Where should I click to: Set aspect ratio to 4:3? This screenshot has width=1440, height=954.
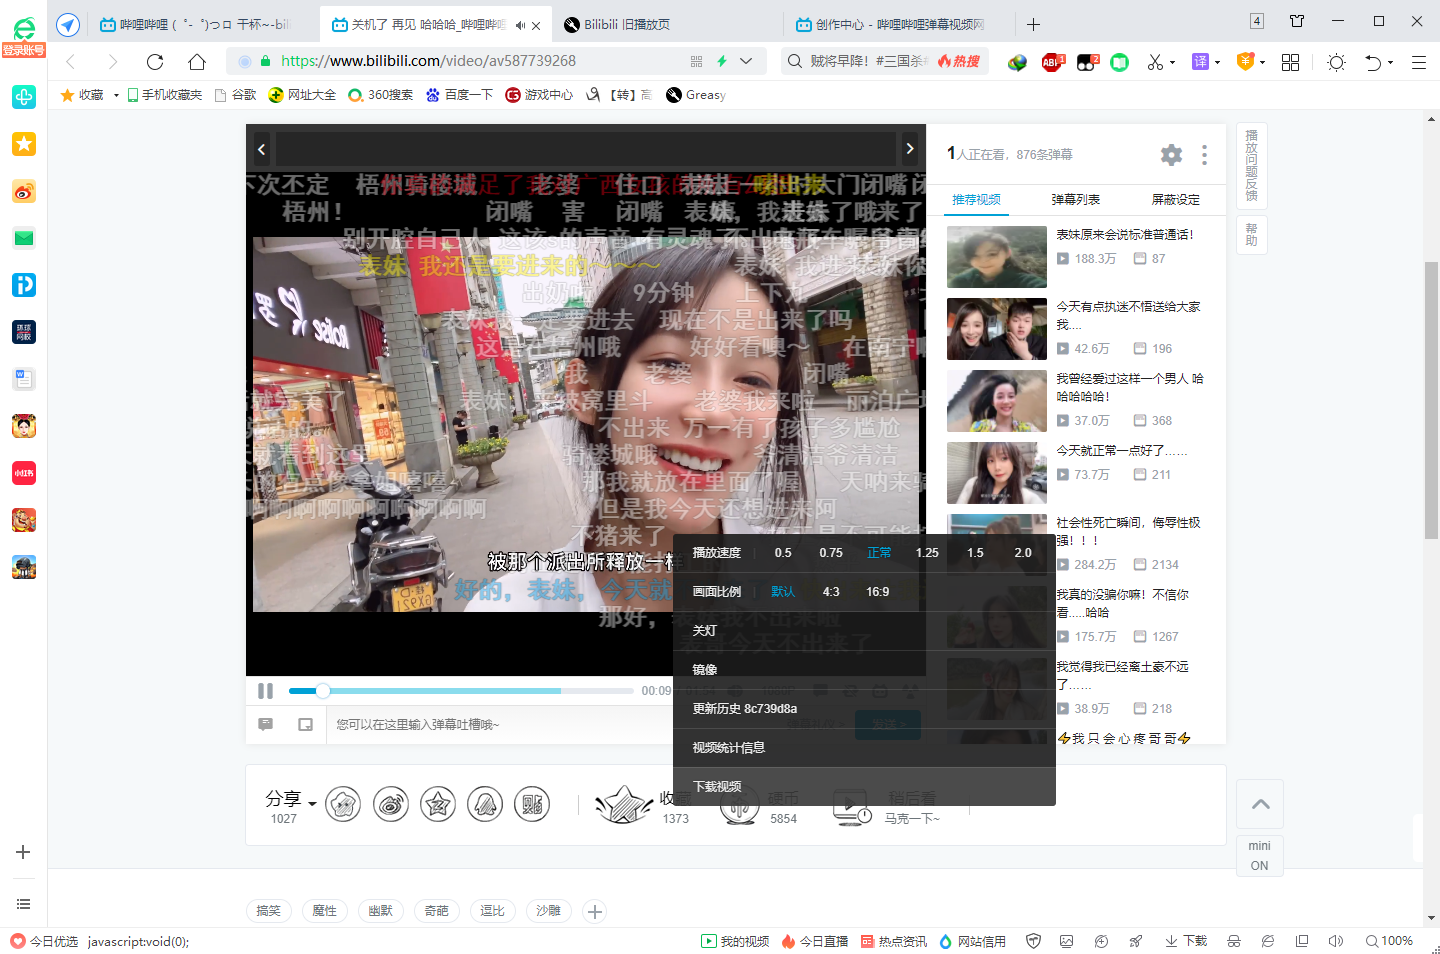coord(831,592)
